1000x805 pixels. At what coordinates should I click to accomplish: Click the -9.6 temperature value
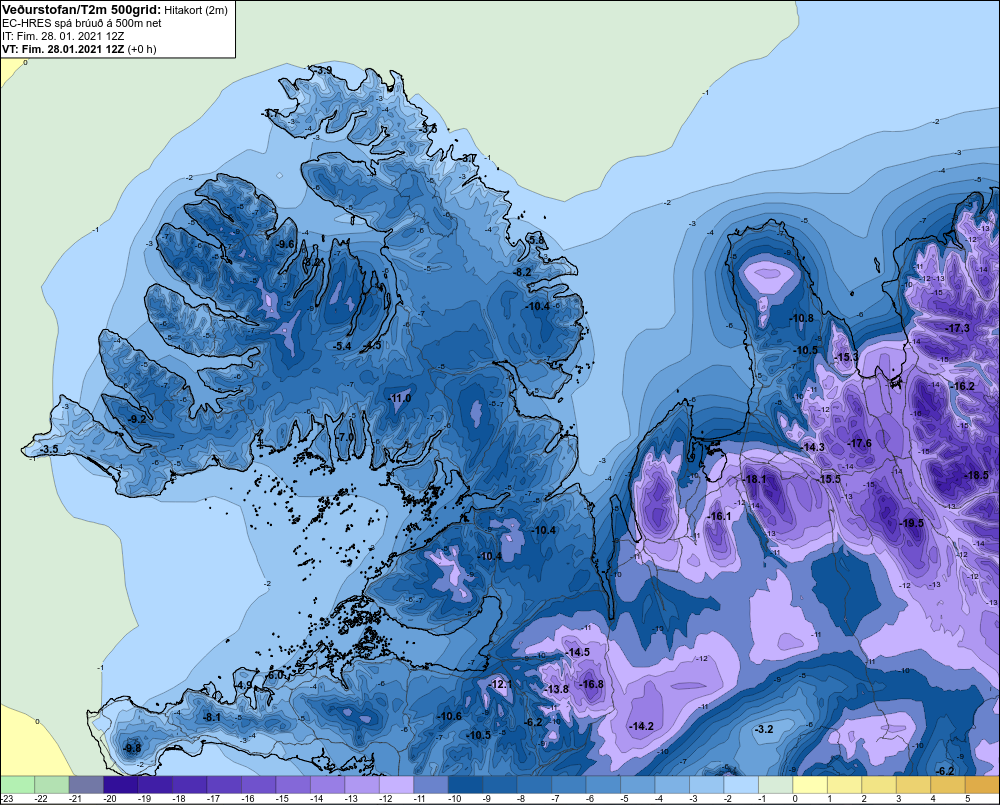286,244
